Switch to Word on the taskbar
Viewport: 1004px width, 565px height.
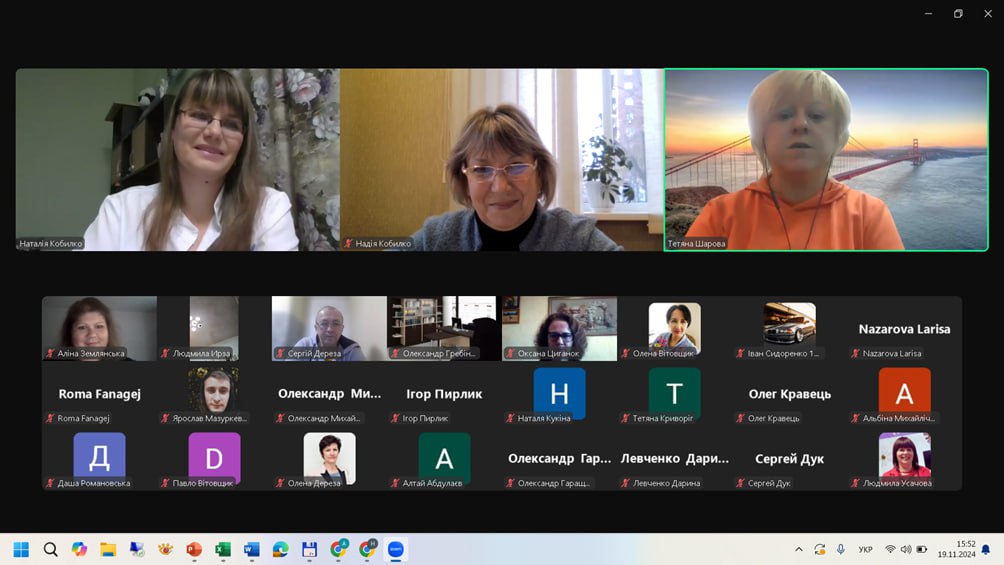pyautogui.click(x=252, y=550)
